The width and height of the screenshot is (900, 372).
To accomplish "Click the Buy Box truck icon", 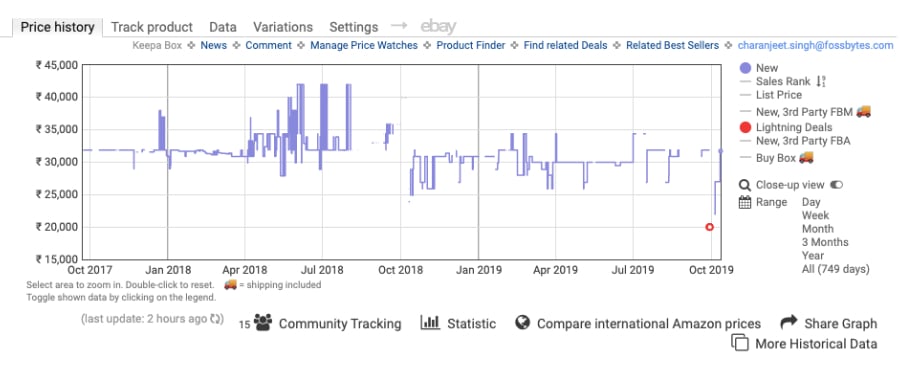I will pyautogui.click(x=806, y=157).
